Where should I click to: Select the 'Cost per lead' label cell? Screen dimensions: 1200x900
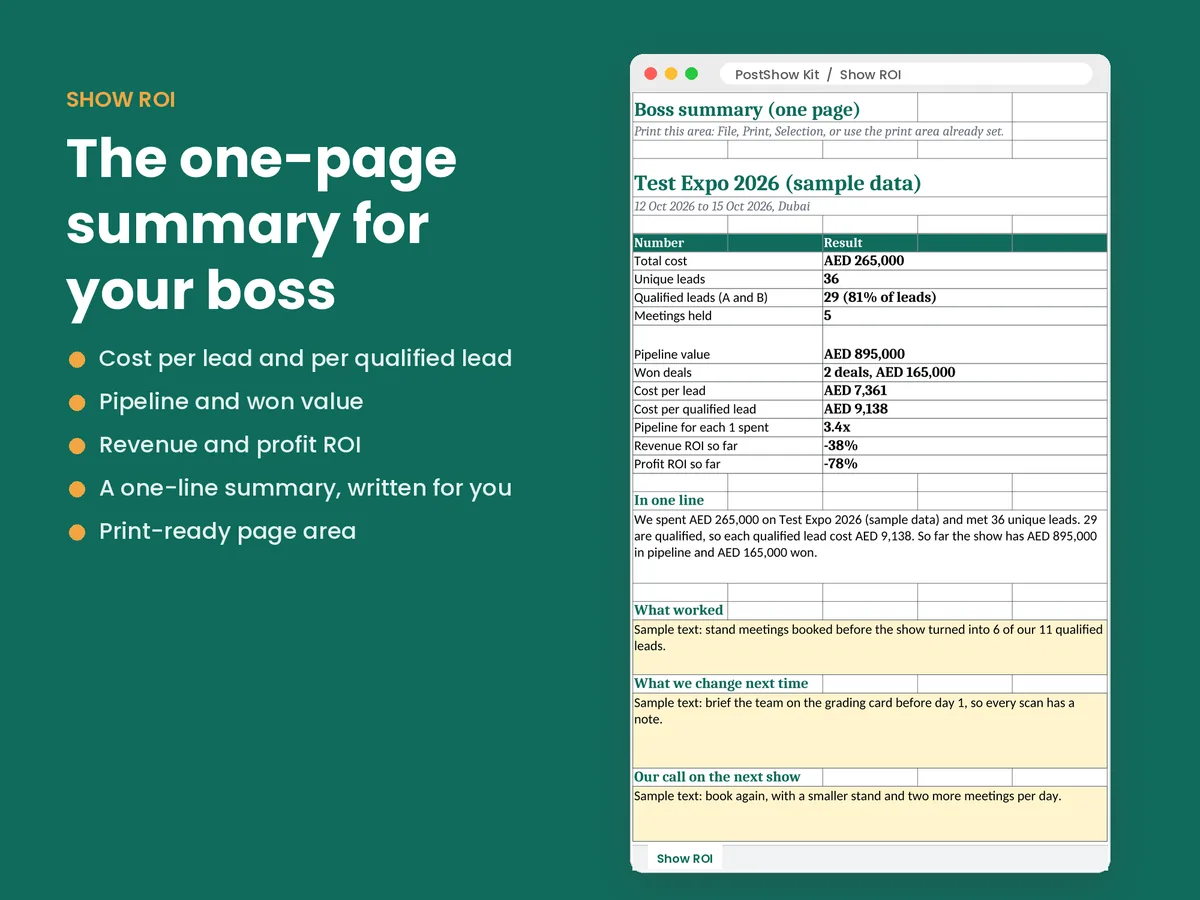coord(727,390)
